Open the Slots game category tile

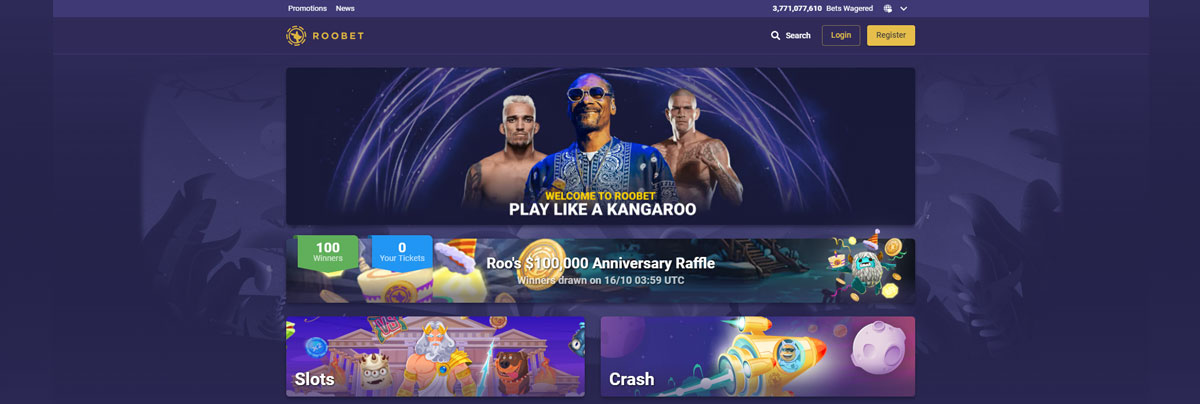435,357
